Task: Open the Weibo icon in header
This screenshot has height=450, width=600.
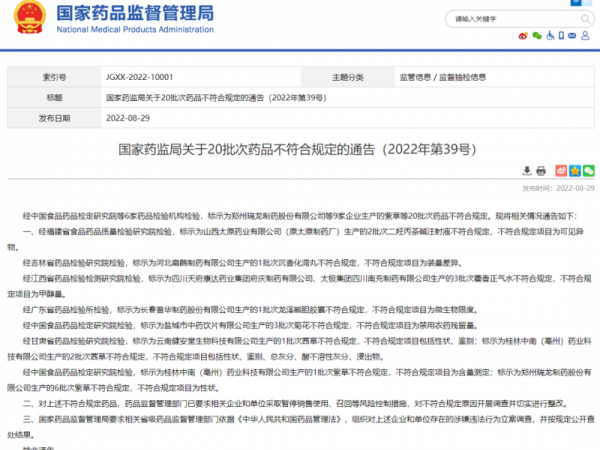Action: coord(521,35)
